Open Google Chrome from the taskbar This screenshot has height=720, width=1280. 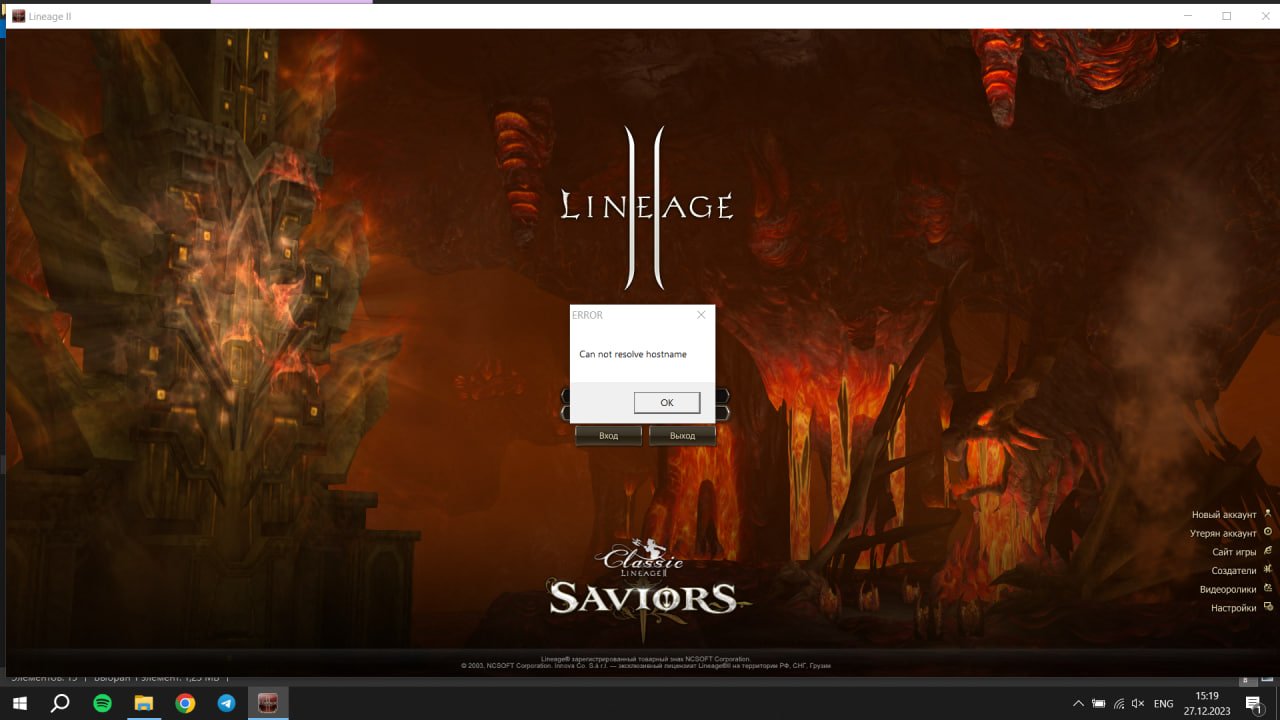click(185, 703)
